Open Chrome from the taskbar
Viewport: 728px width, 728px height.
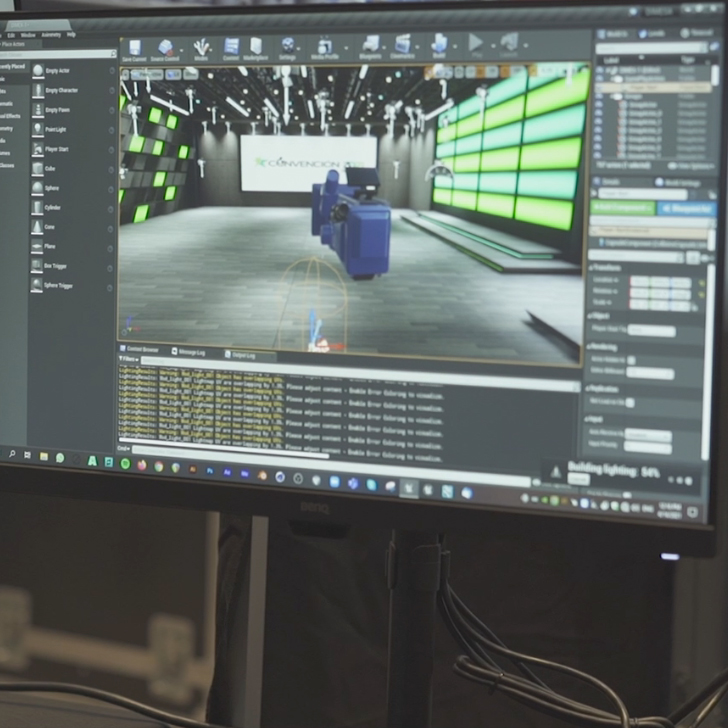(x=159, y=466)
